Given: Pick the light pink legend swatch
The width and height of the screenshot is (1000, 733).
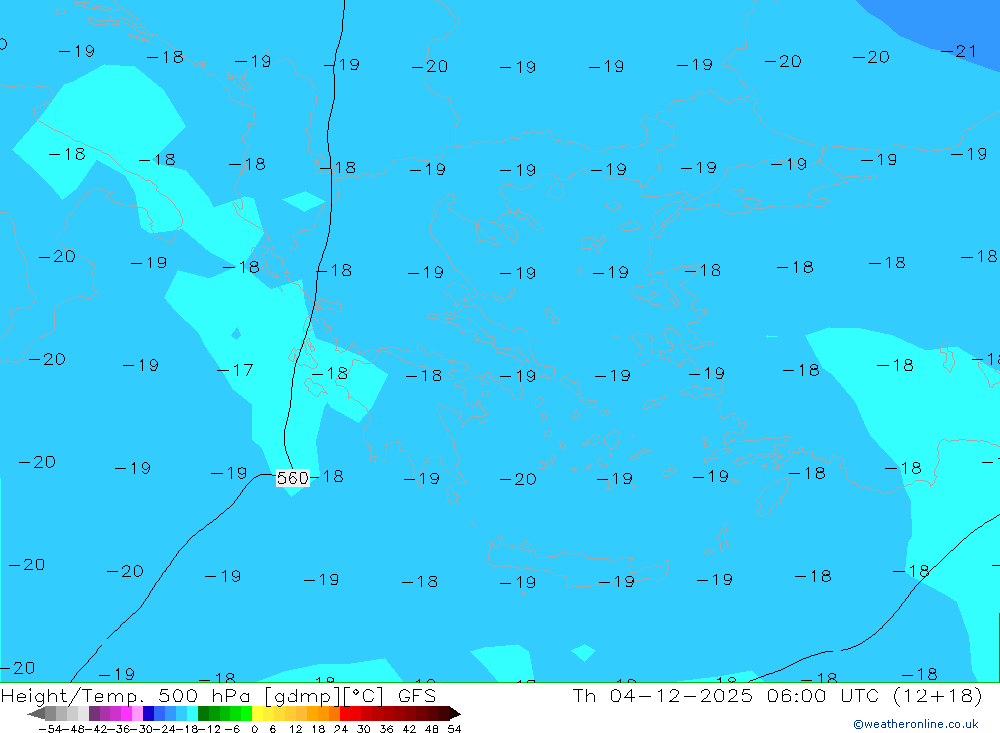Looking at the screenshot, I should 137,714.
